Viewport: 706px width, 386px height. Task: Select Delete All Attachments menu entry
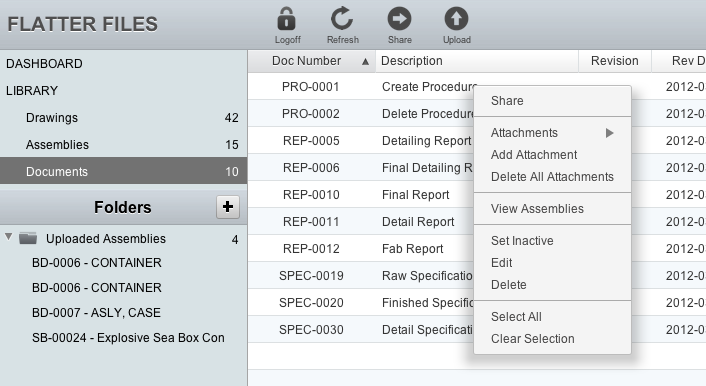[x=552, y=177]
